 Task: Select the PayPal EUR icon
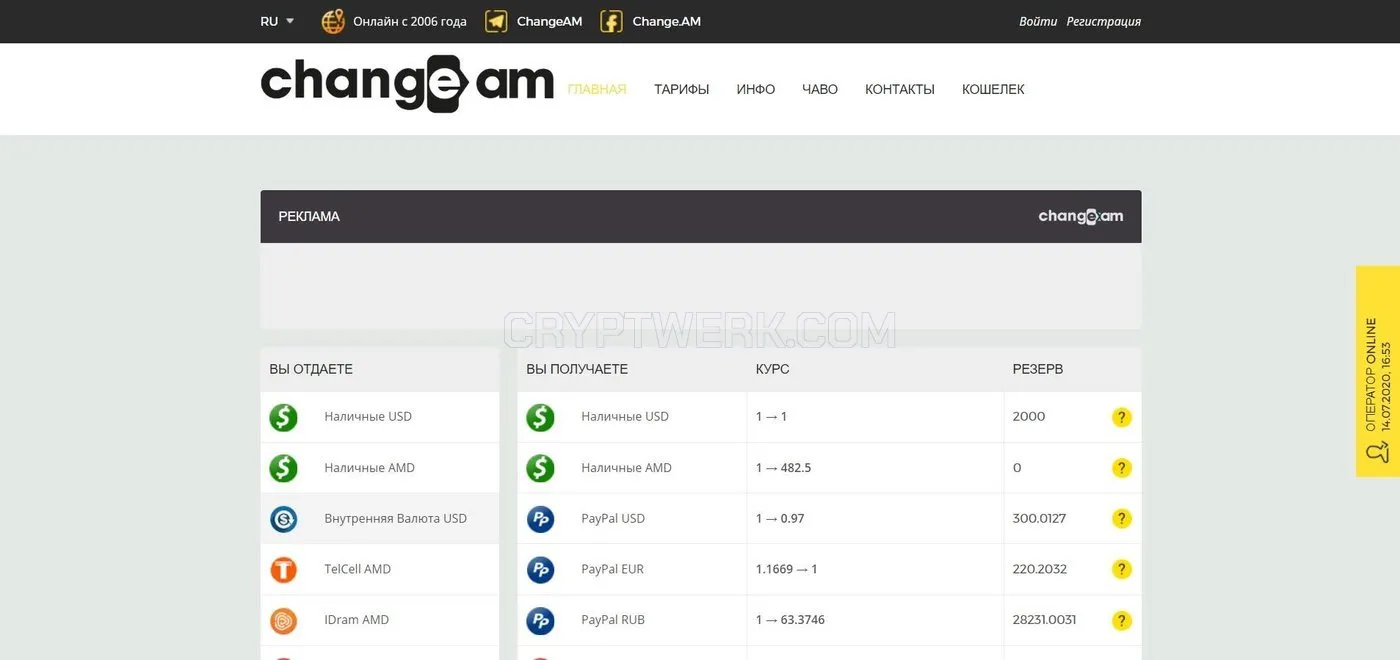(541, 570)
